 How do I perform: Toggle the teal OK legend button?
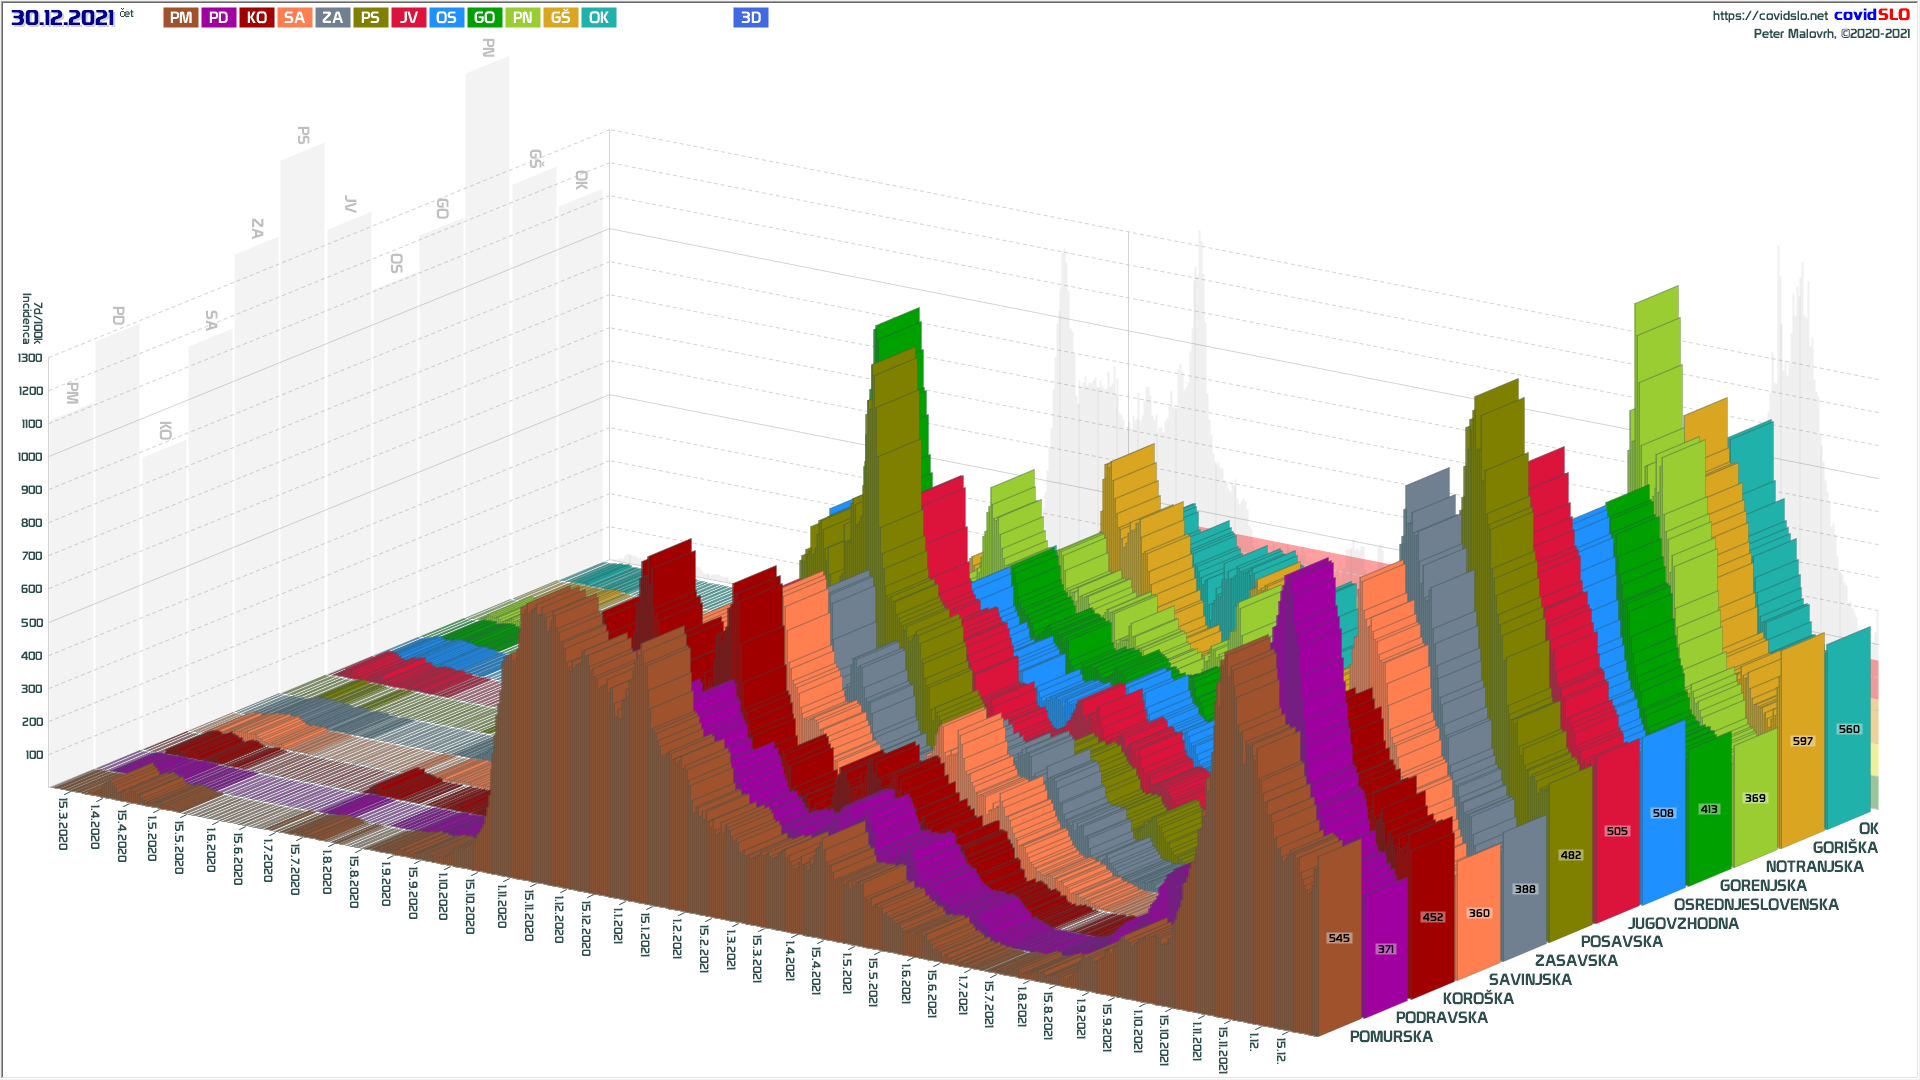pyautogui.click(x=598, y=18)
